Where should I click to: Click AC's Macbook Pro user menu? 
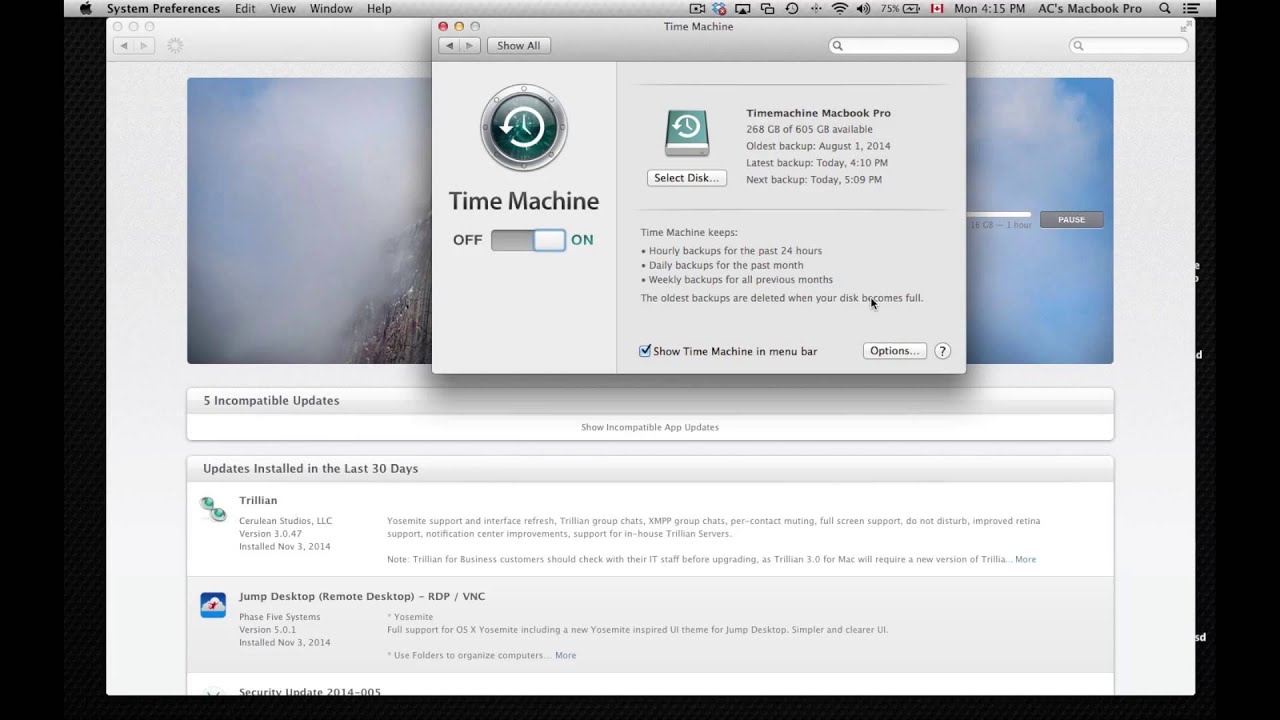(1089, 8)
